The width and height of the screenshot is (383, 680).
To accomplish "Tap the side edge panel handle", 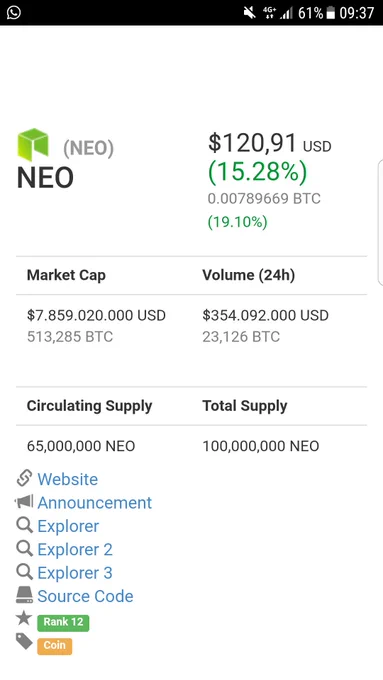I will [380, 222].
